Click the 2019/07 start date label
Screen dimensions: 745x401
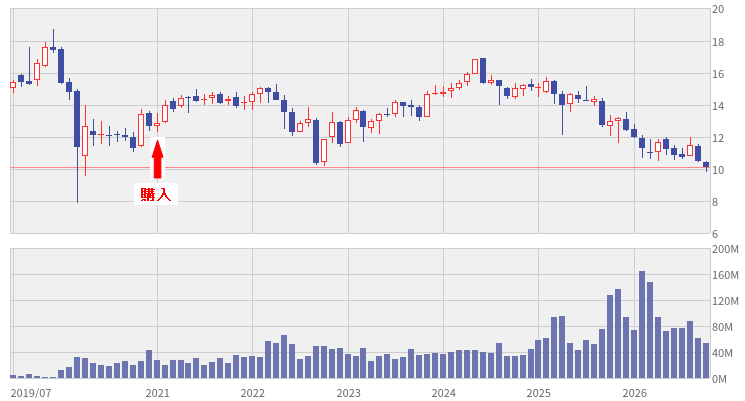point(30,393)
